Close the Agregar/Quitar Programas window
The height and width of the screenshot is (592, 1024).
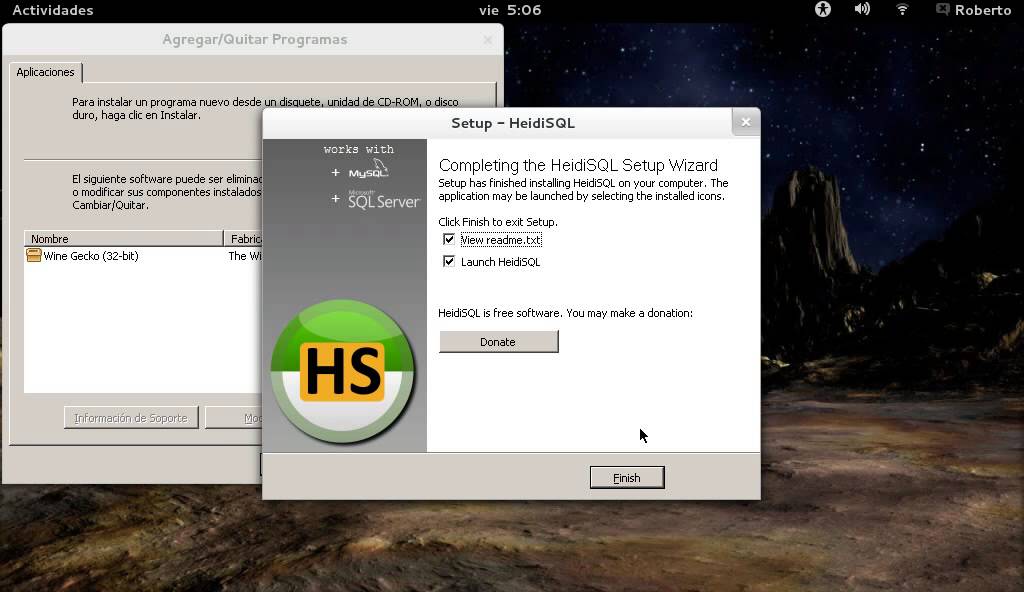487,40
